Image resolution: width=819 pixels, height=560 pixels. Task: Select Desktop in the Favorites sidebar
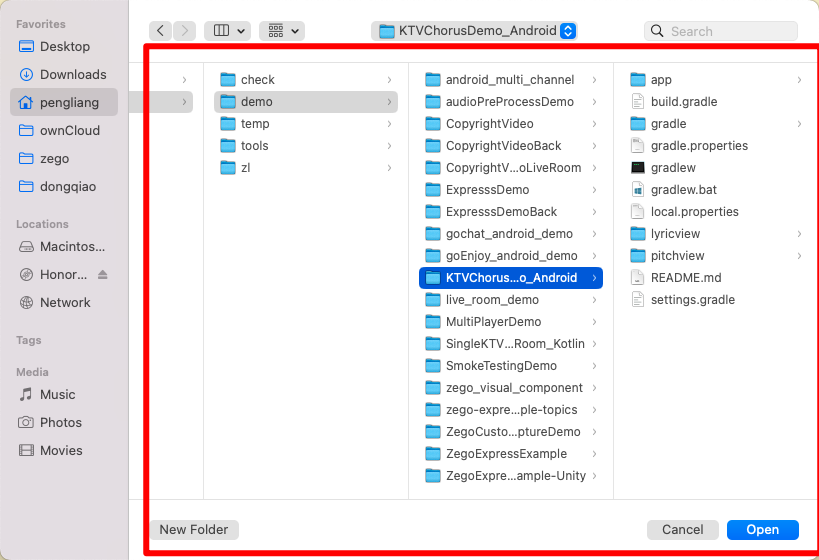[x=64, y=46]
